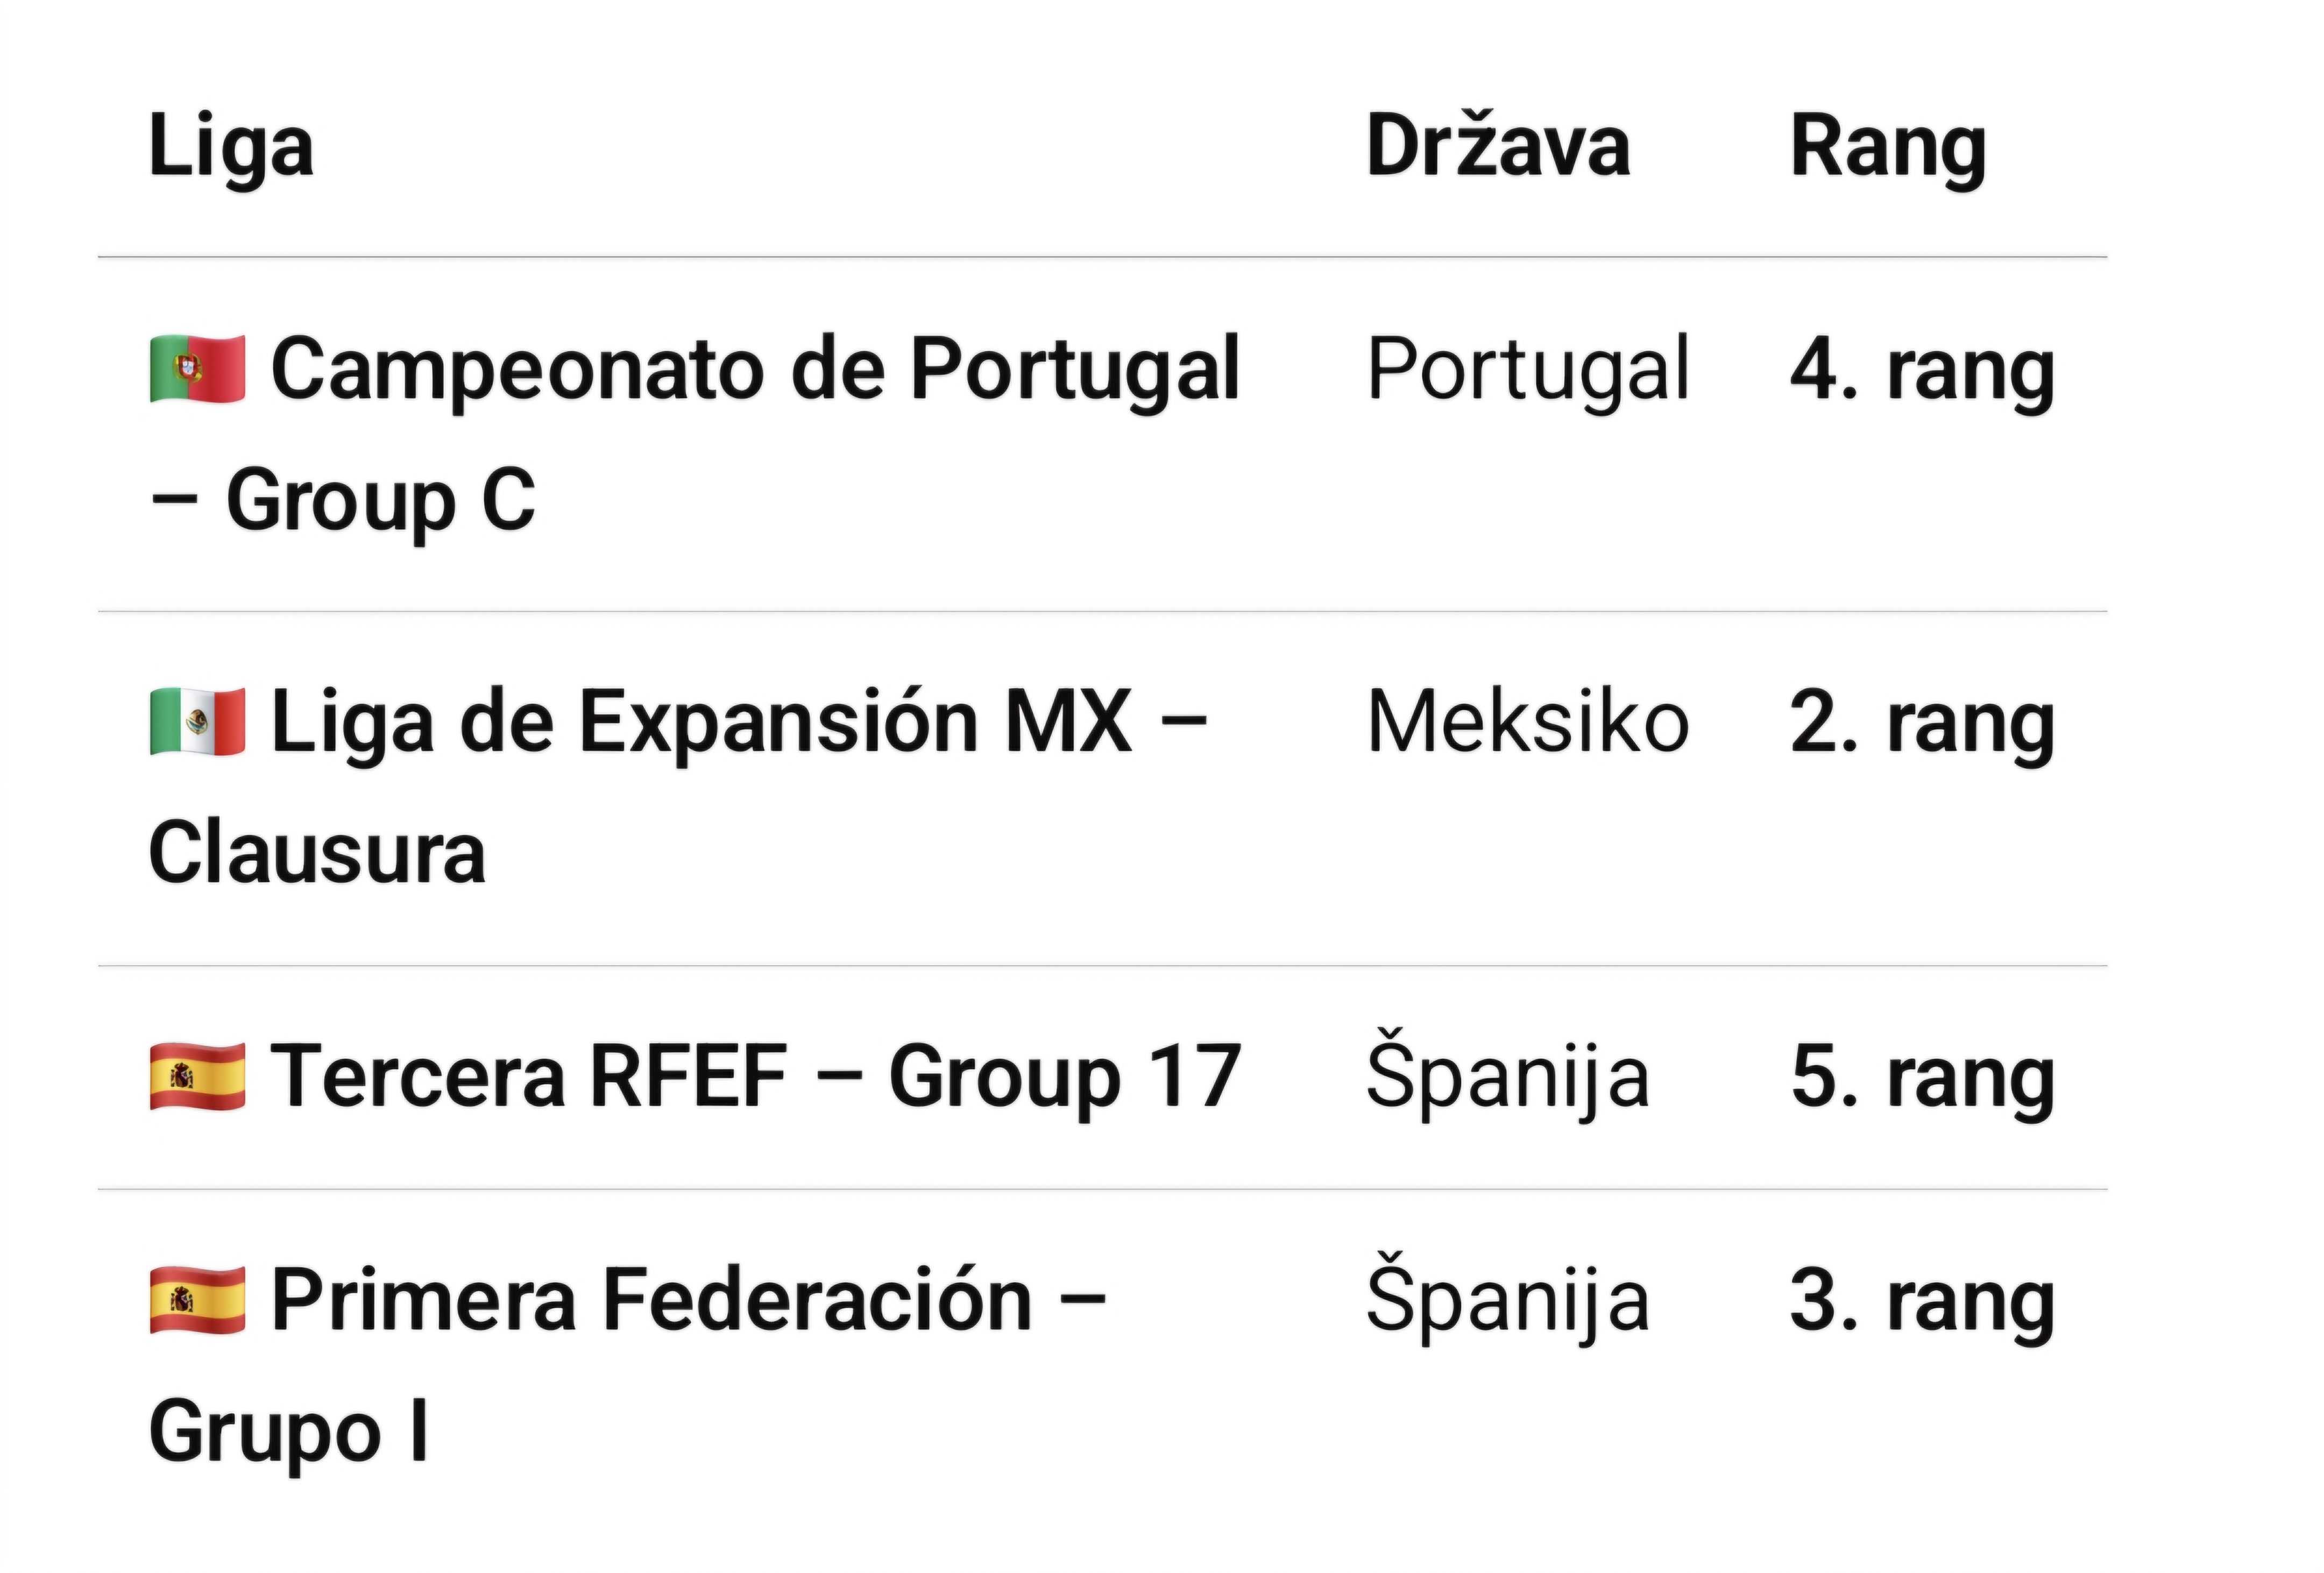Click the 3. rang value

(x=1922, y=1303)
